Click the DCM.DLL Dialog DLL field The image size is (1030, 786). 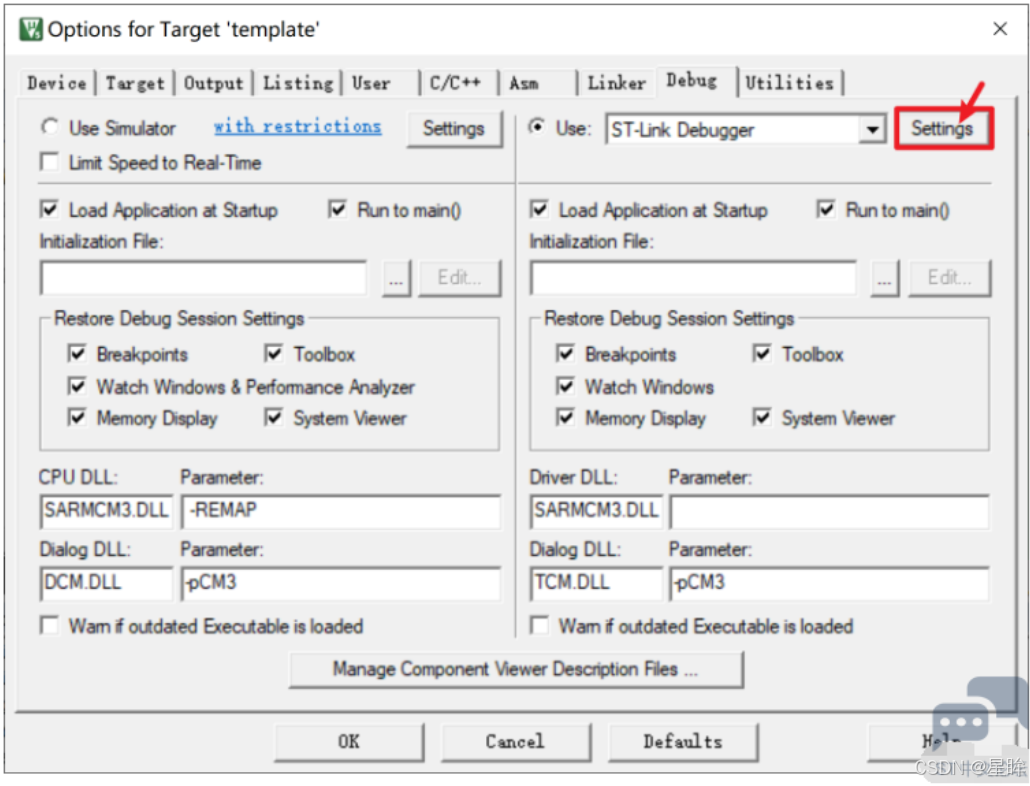click(x=106, y=583)
